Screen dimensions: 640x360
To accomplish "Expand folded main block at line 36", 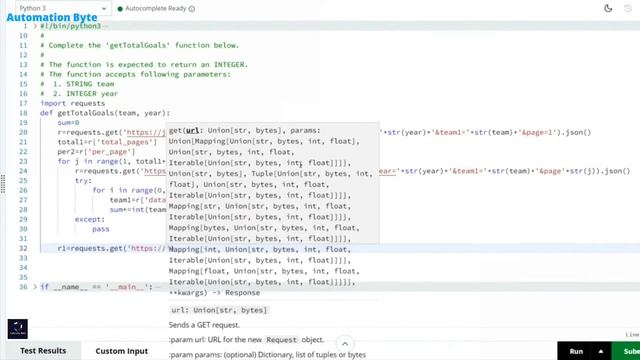I will click(35, 287).
